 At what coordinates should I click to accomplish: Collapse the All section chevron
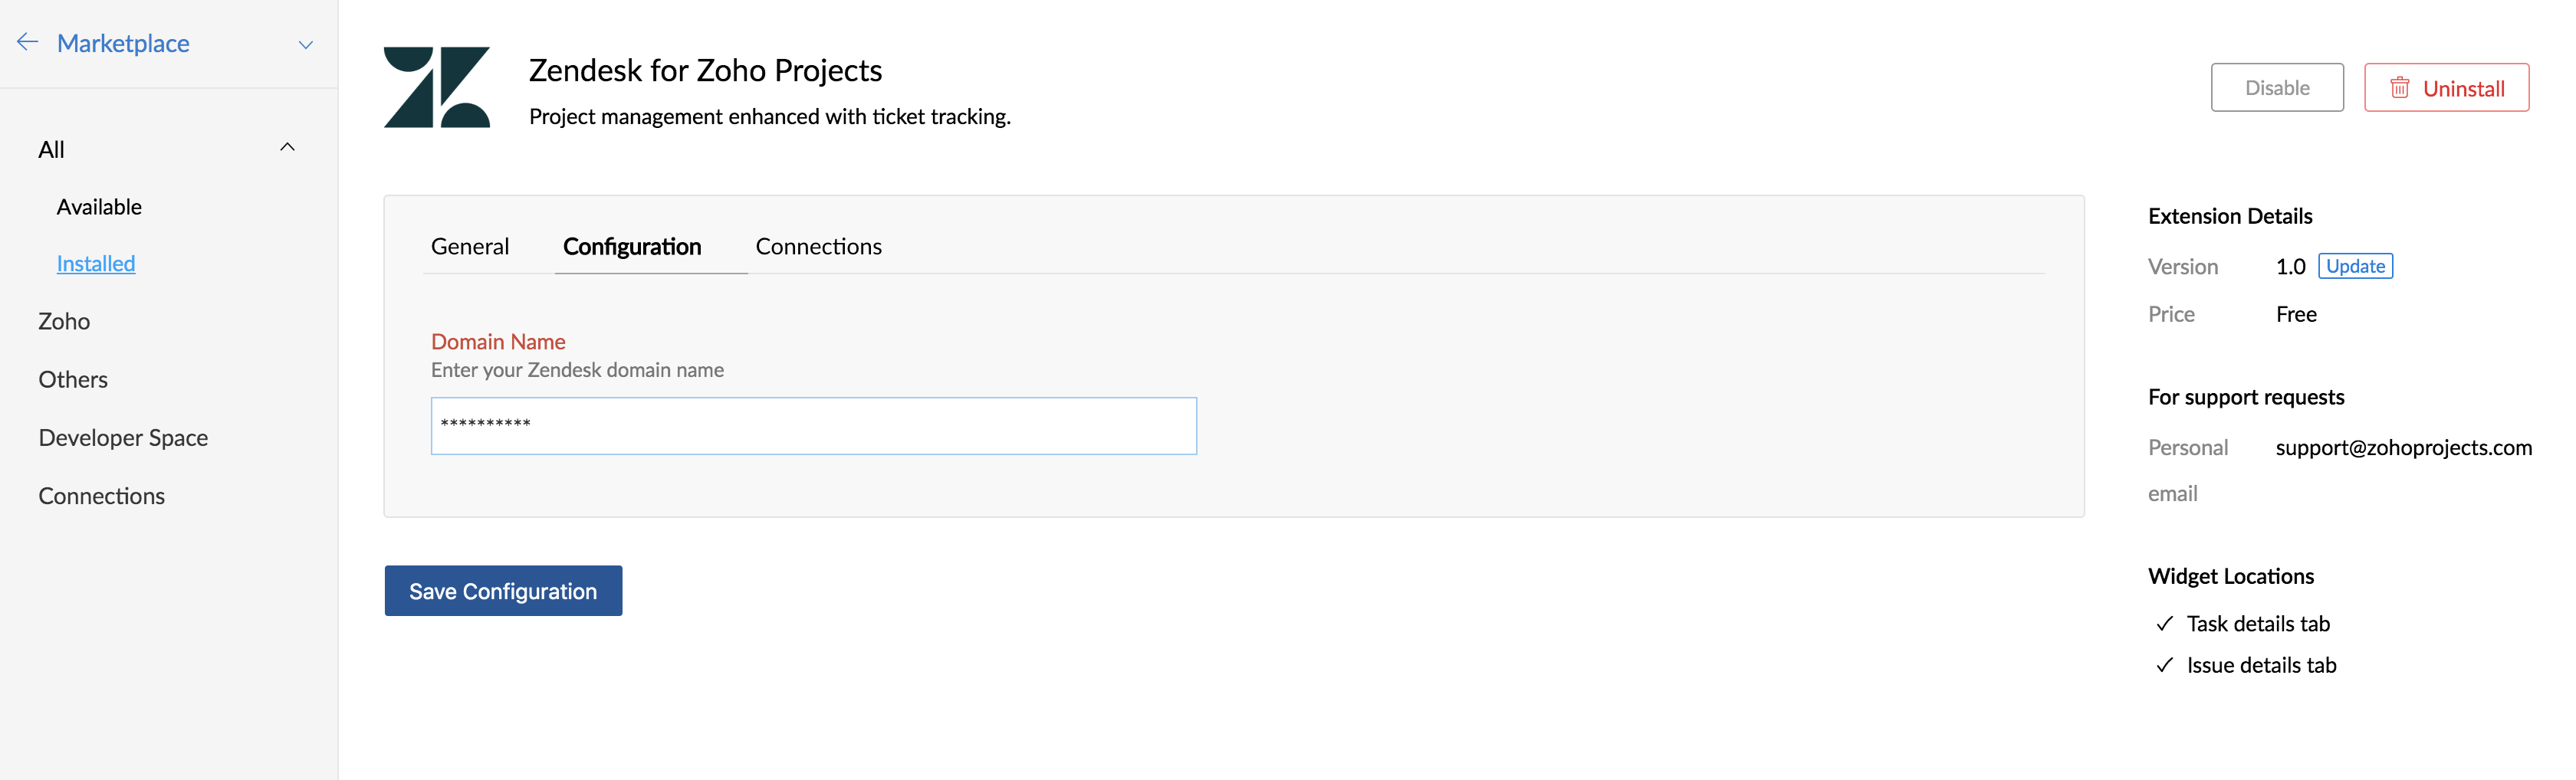[287, 147]
